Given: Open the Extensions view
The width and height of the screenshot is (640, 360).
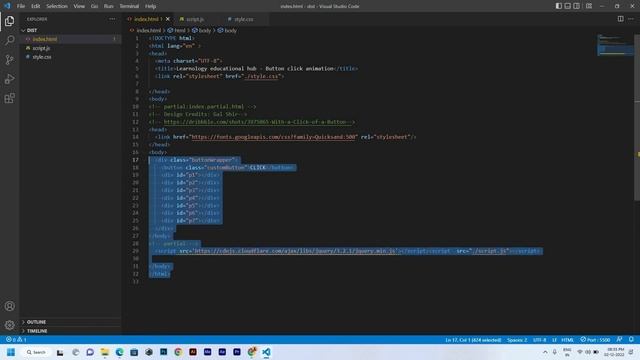Looking at the screenshot, I should tap(9, 98).
